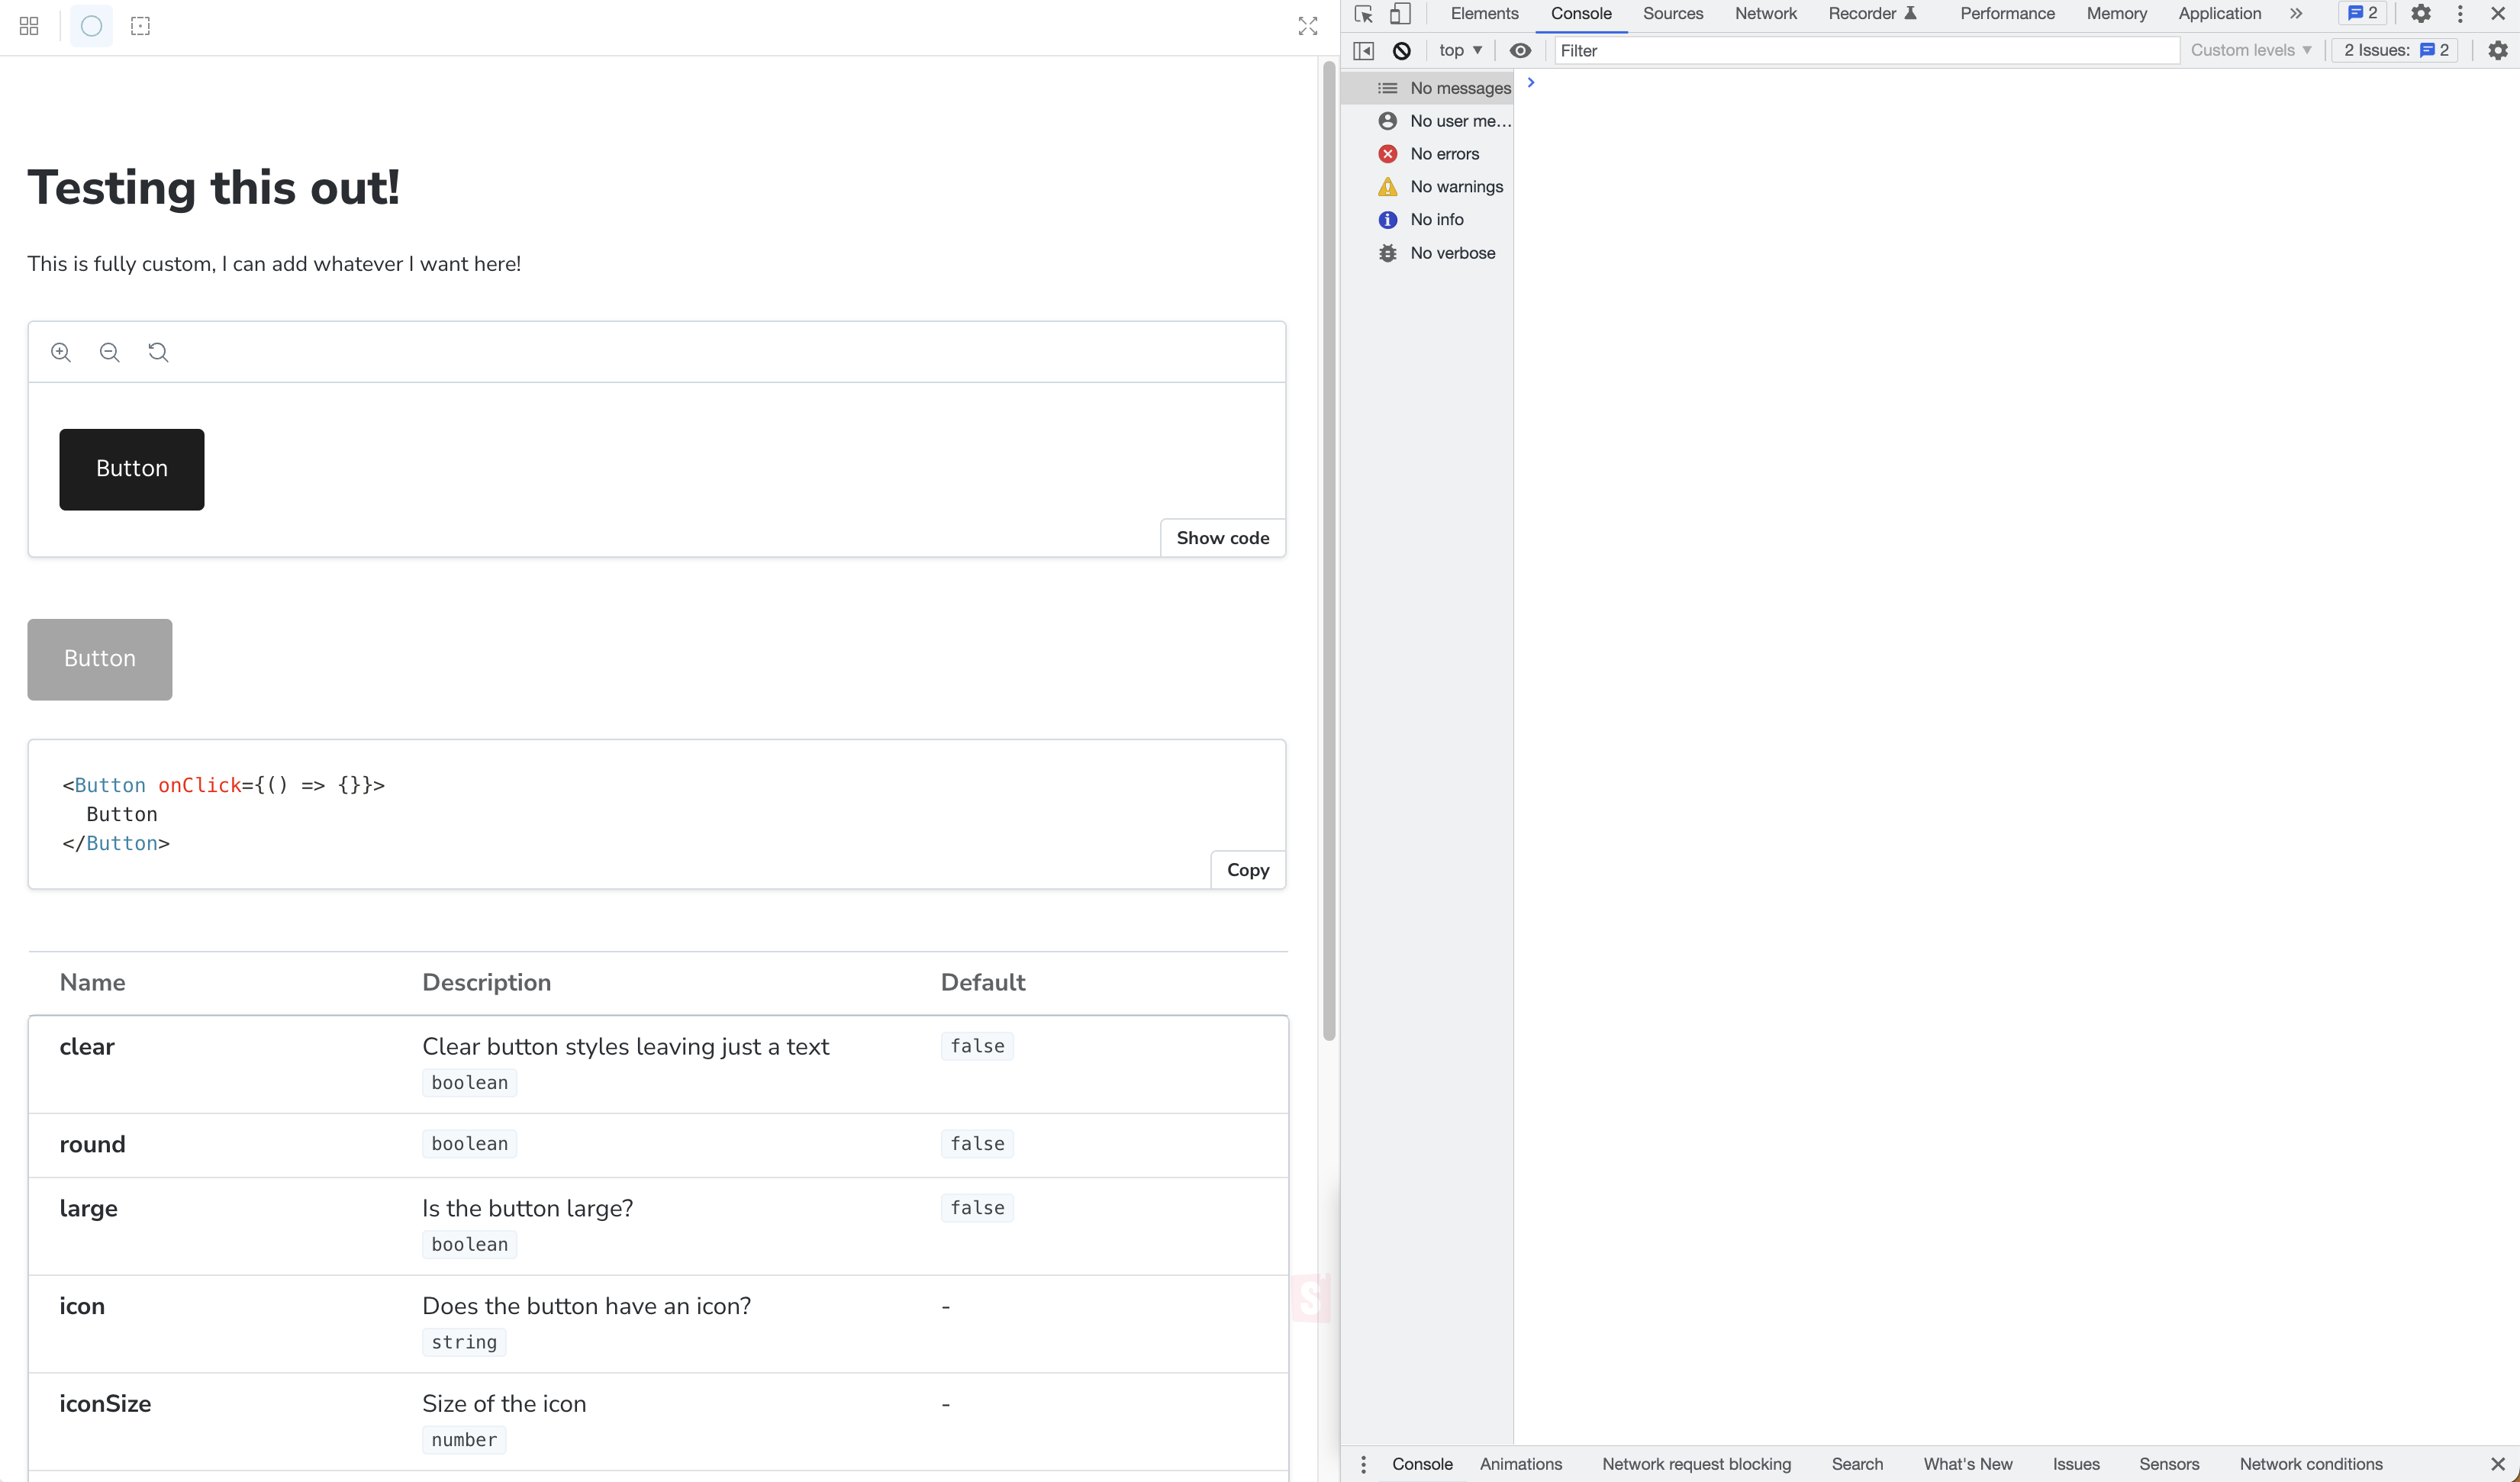Open drawer three-dot menu near bottom Console

pos(1363,1464)
